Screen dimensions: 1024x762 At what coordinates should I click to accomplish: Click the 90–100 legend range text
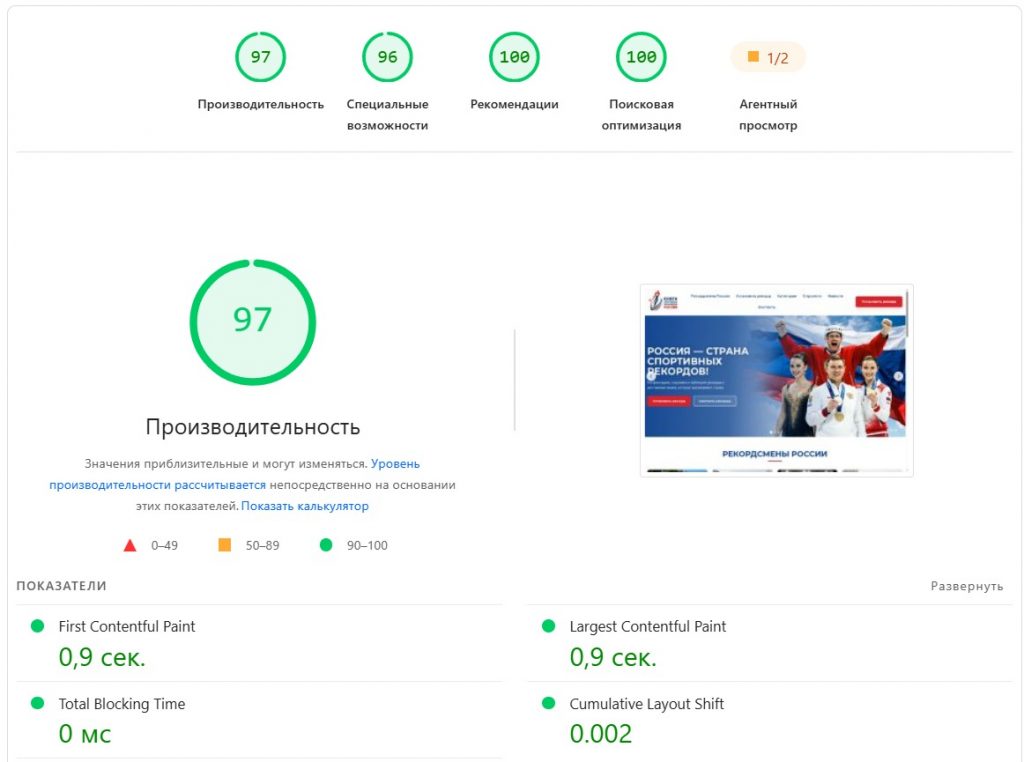pyautogui.click(x=367, y=545)
